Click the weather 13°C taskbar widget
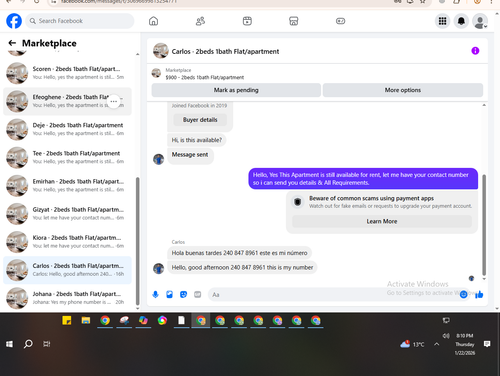Screen dimensions: 500x376 point(412,344)
